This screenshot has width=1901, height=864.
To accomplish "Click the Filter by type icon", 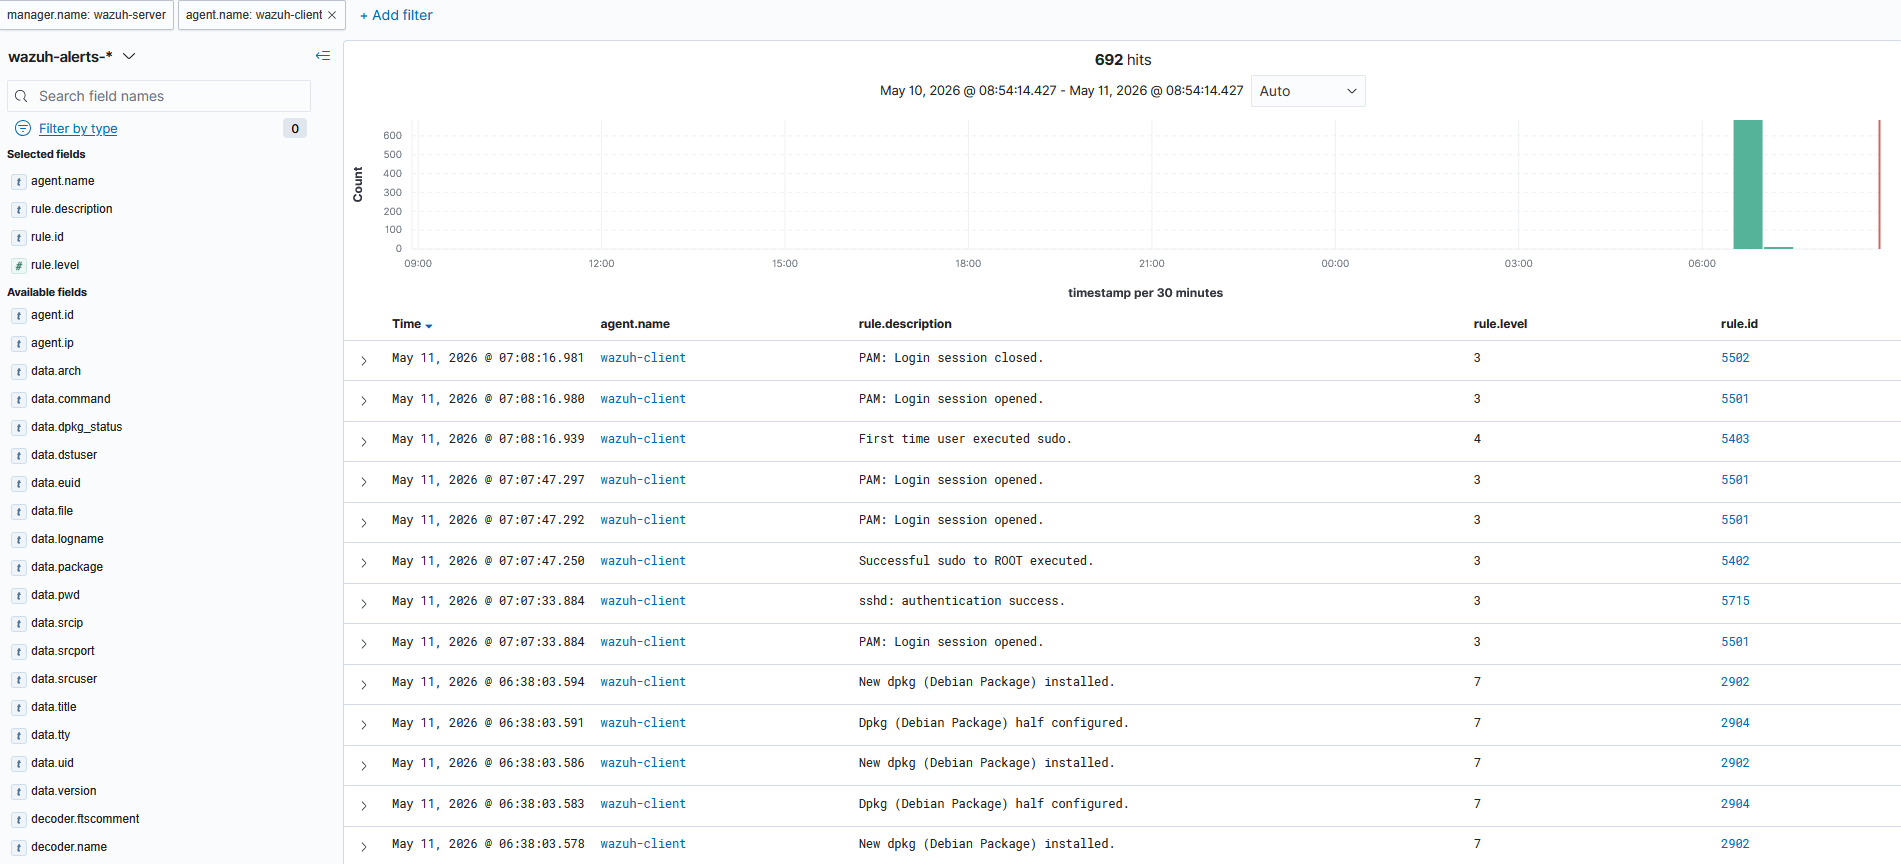I will tap(23, 128).
